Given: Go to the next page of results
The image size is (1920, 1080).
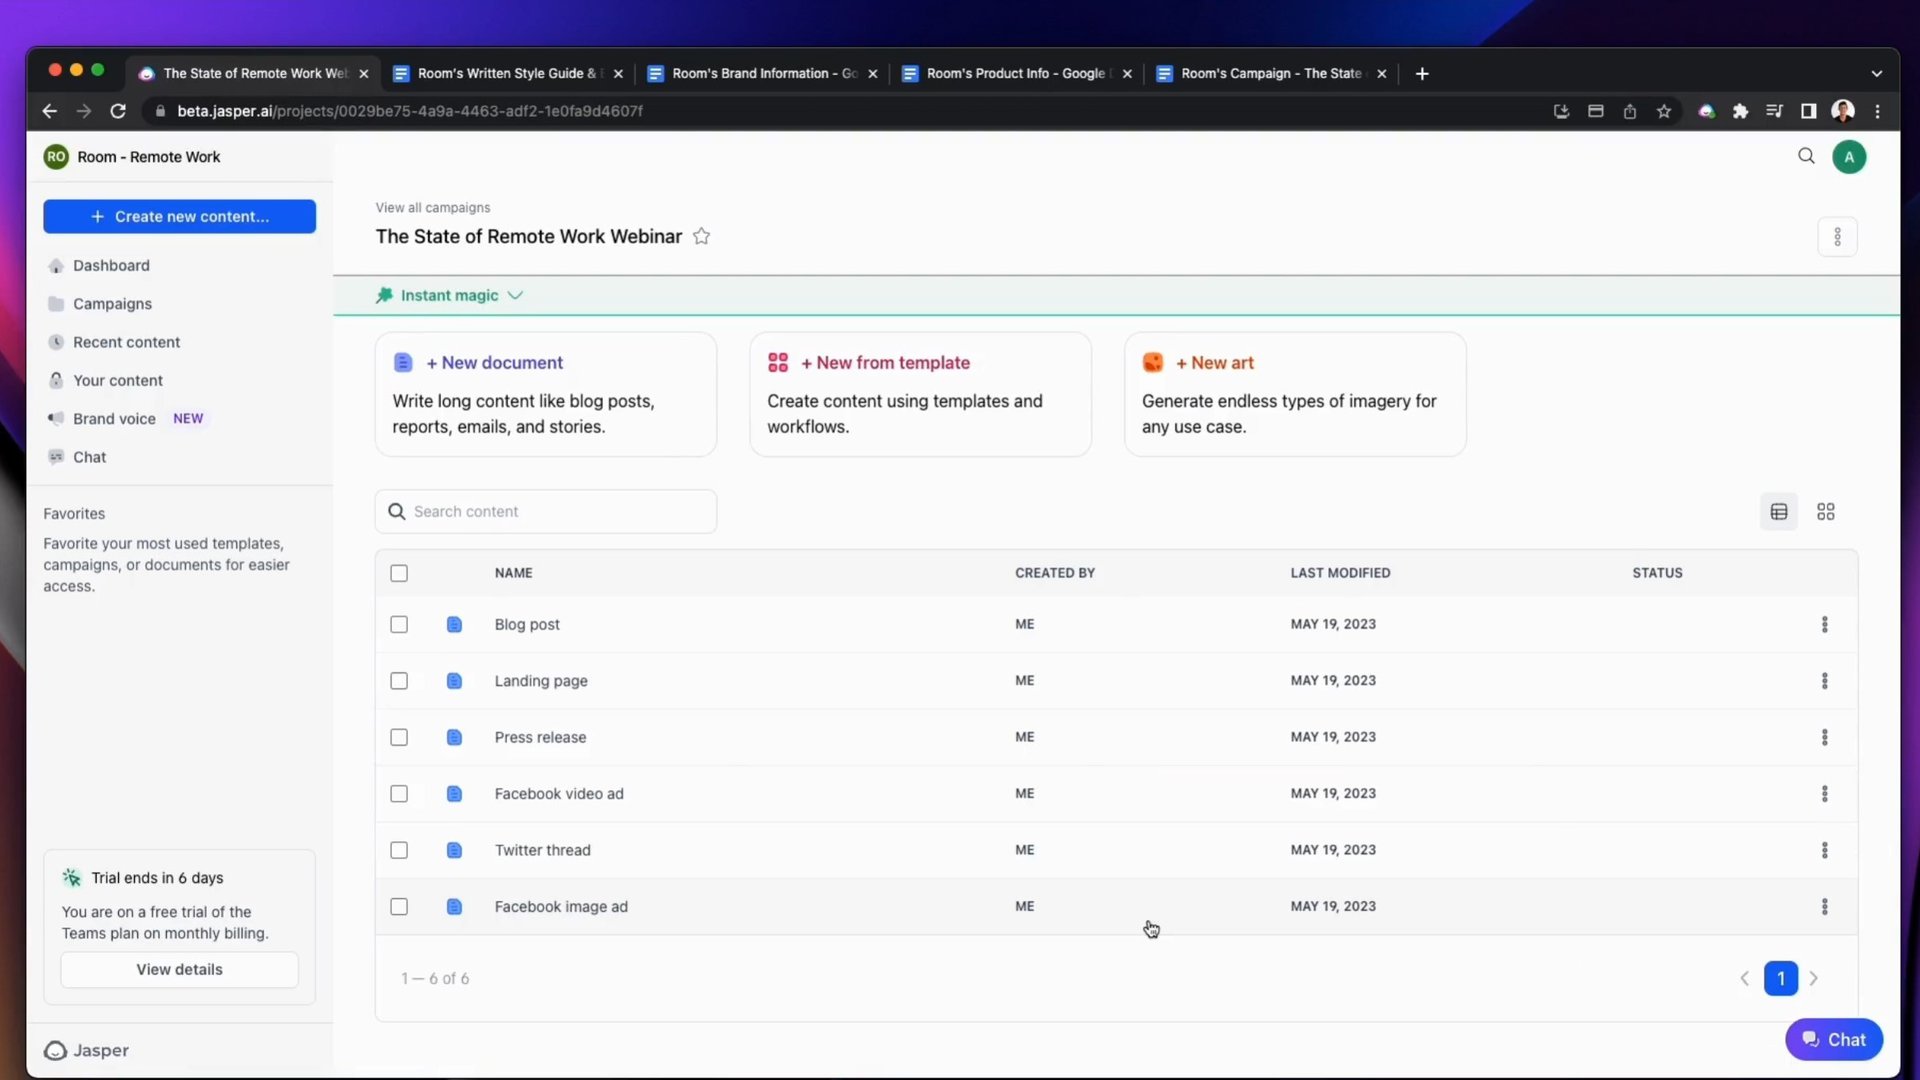Looking at the screenshot, I should 1814,979.
